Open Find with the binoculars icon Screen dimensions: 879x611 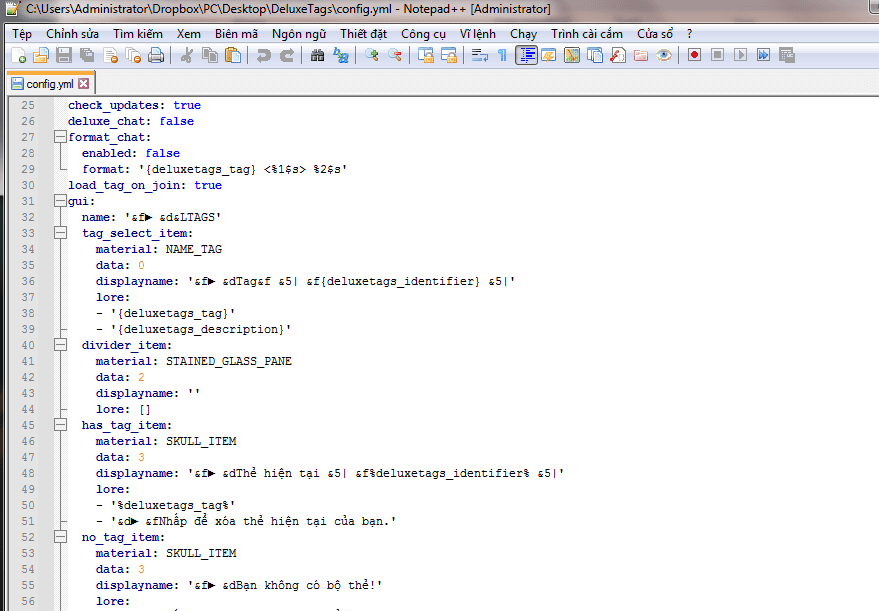click(318, 56)
